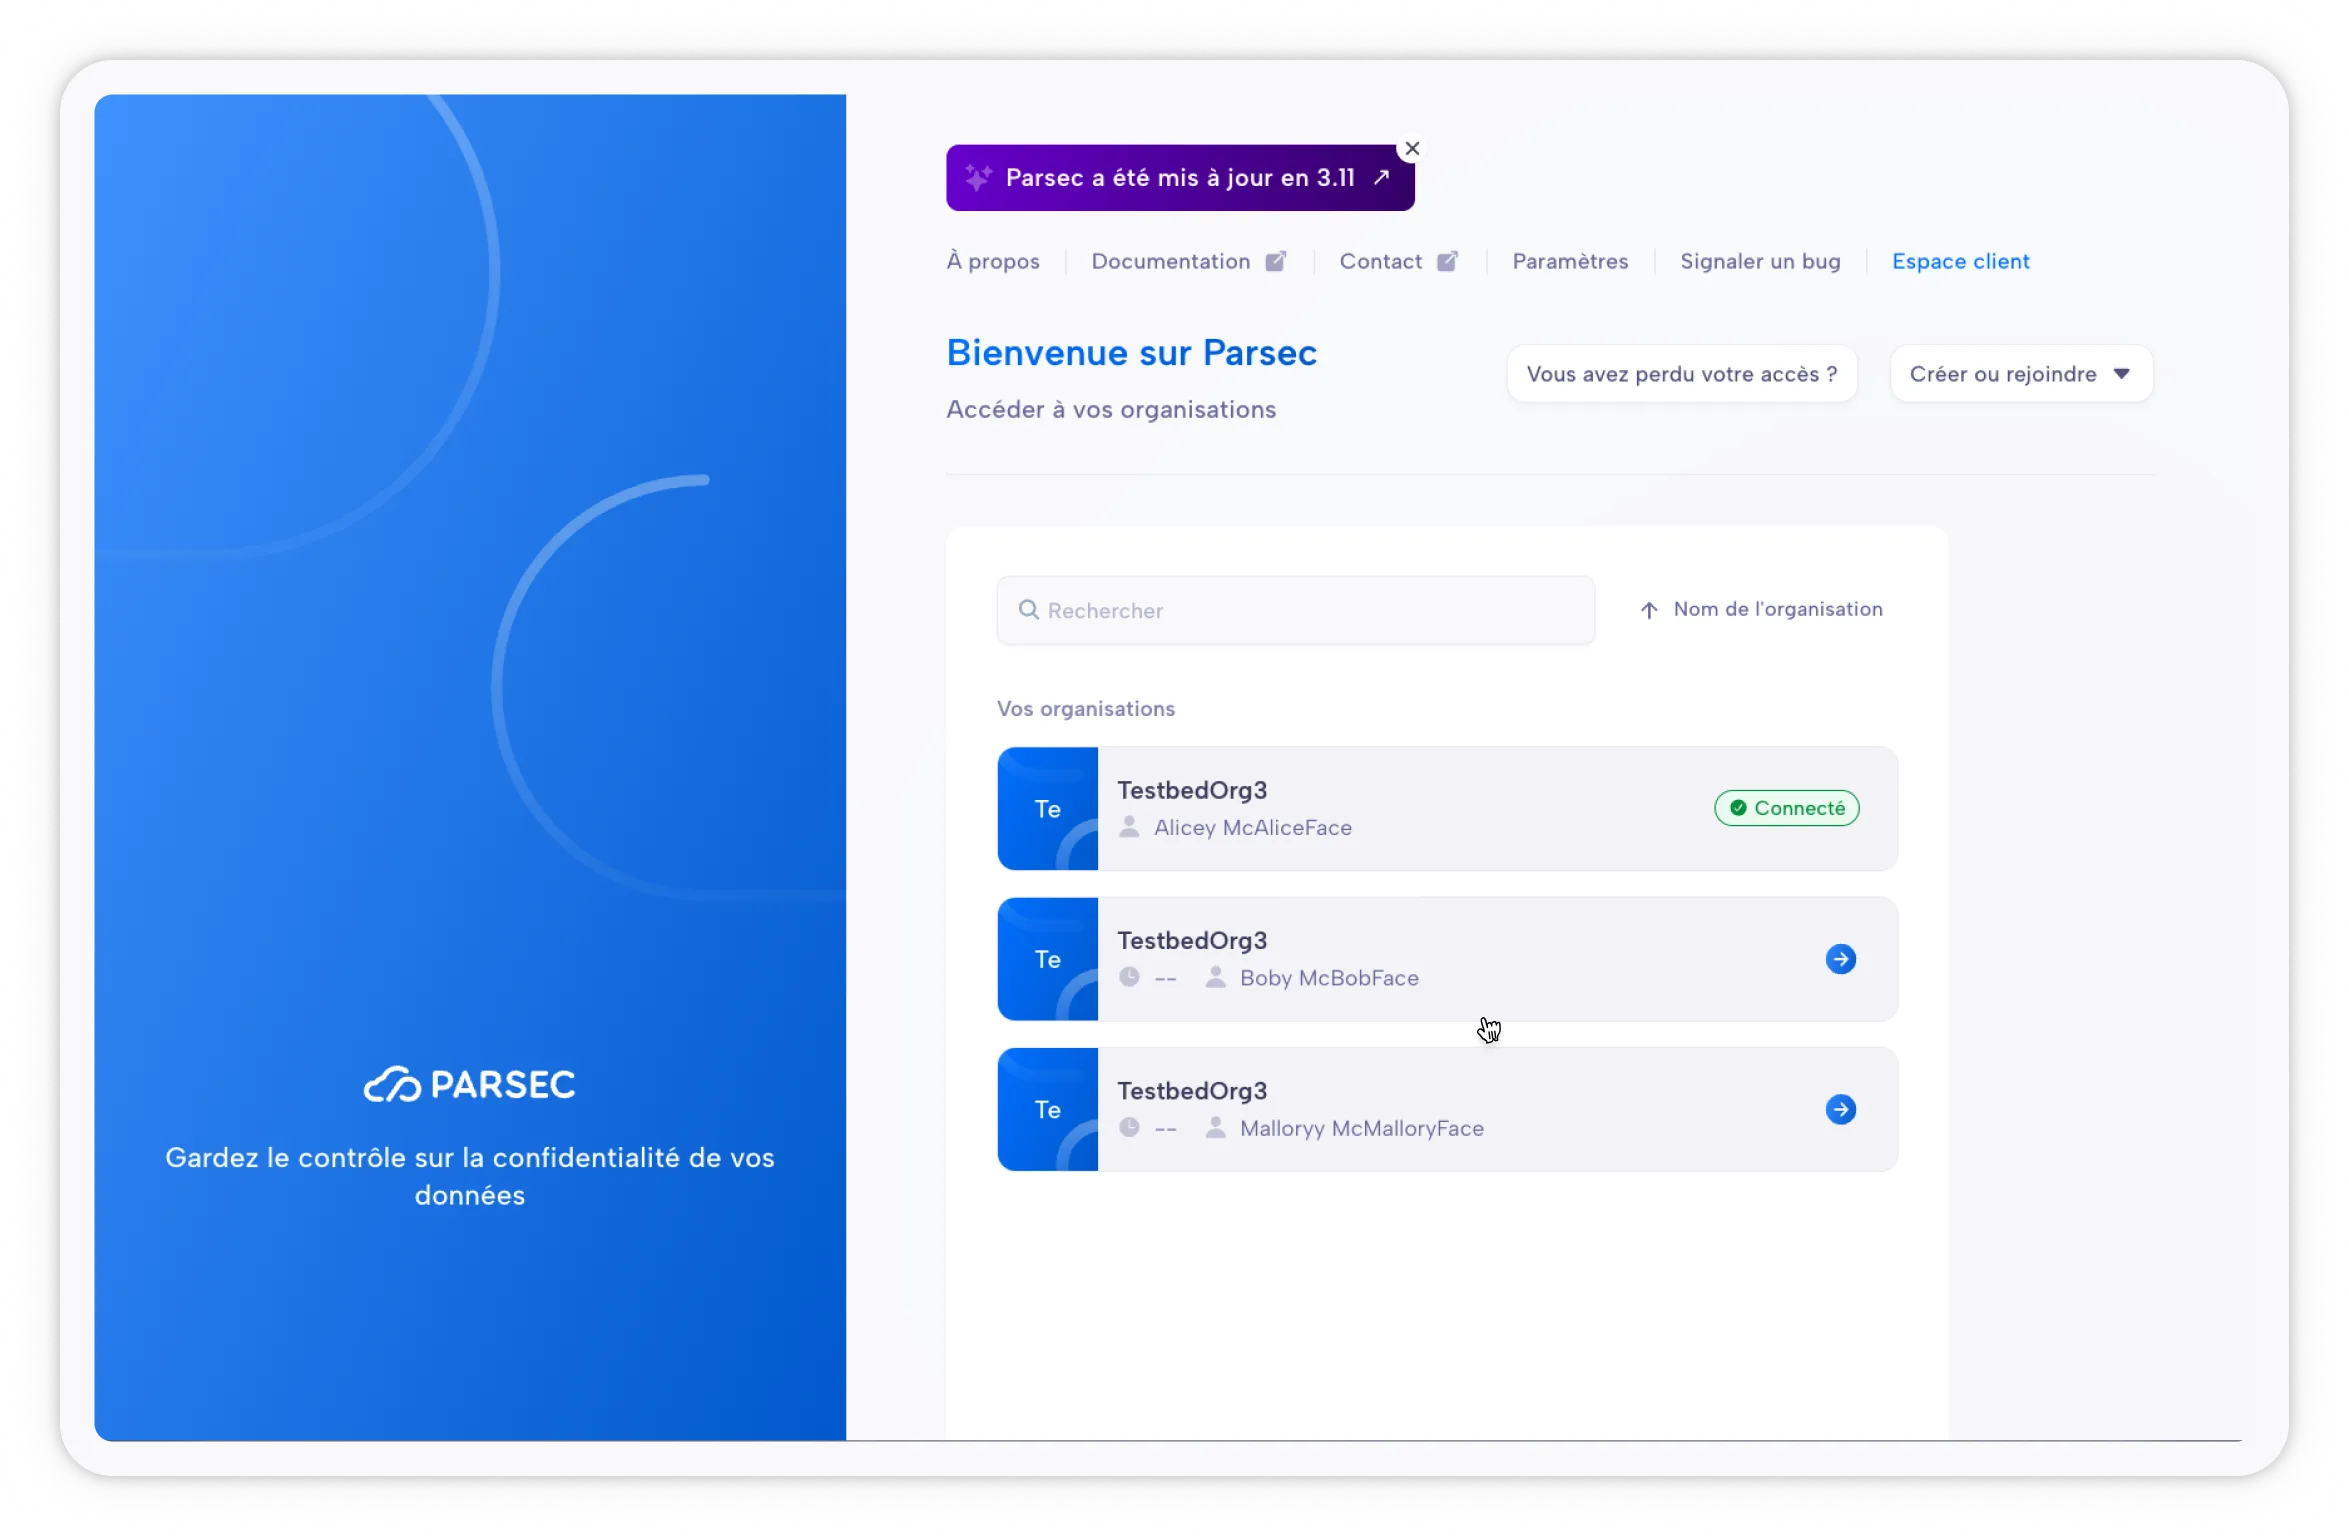
Task: Expand the Créer ou rejoindre dropdown
Action: click(2020, 374)
